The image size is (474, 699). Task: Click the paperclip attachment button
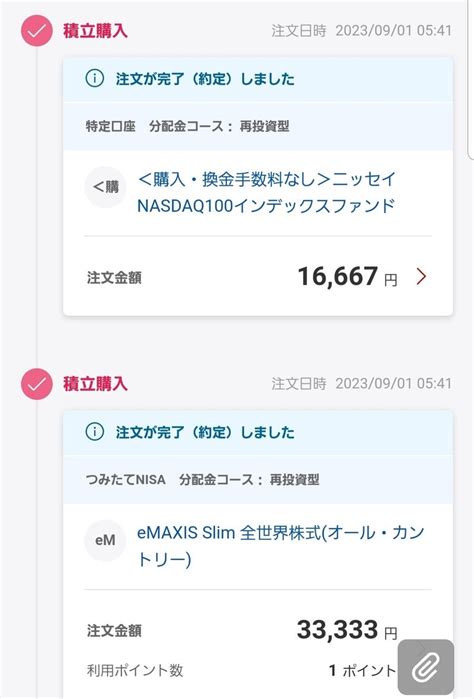click(x=426, y=667)
